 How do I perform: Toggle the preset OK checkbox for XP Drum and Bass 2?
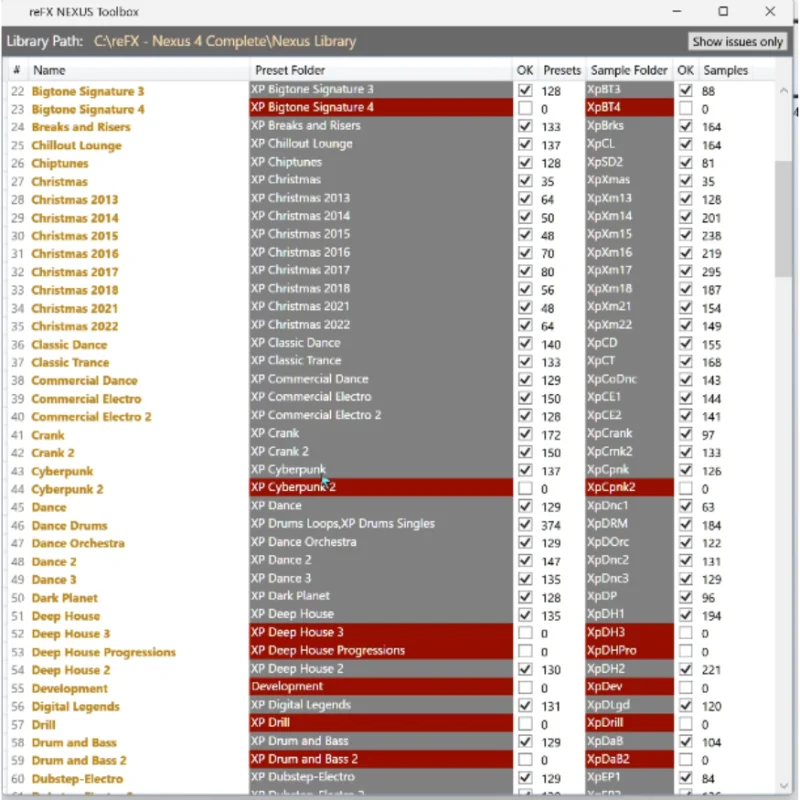tap(525, 758)
